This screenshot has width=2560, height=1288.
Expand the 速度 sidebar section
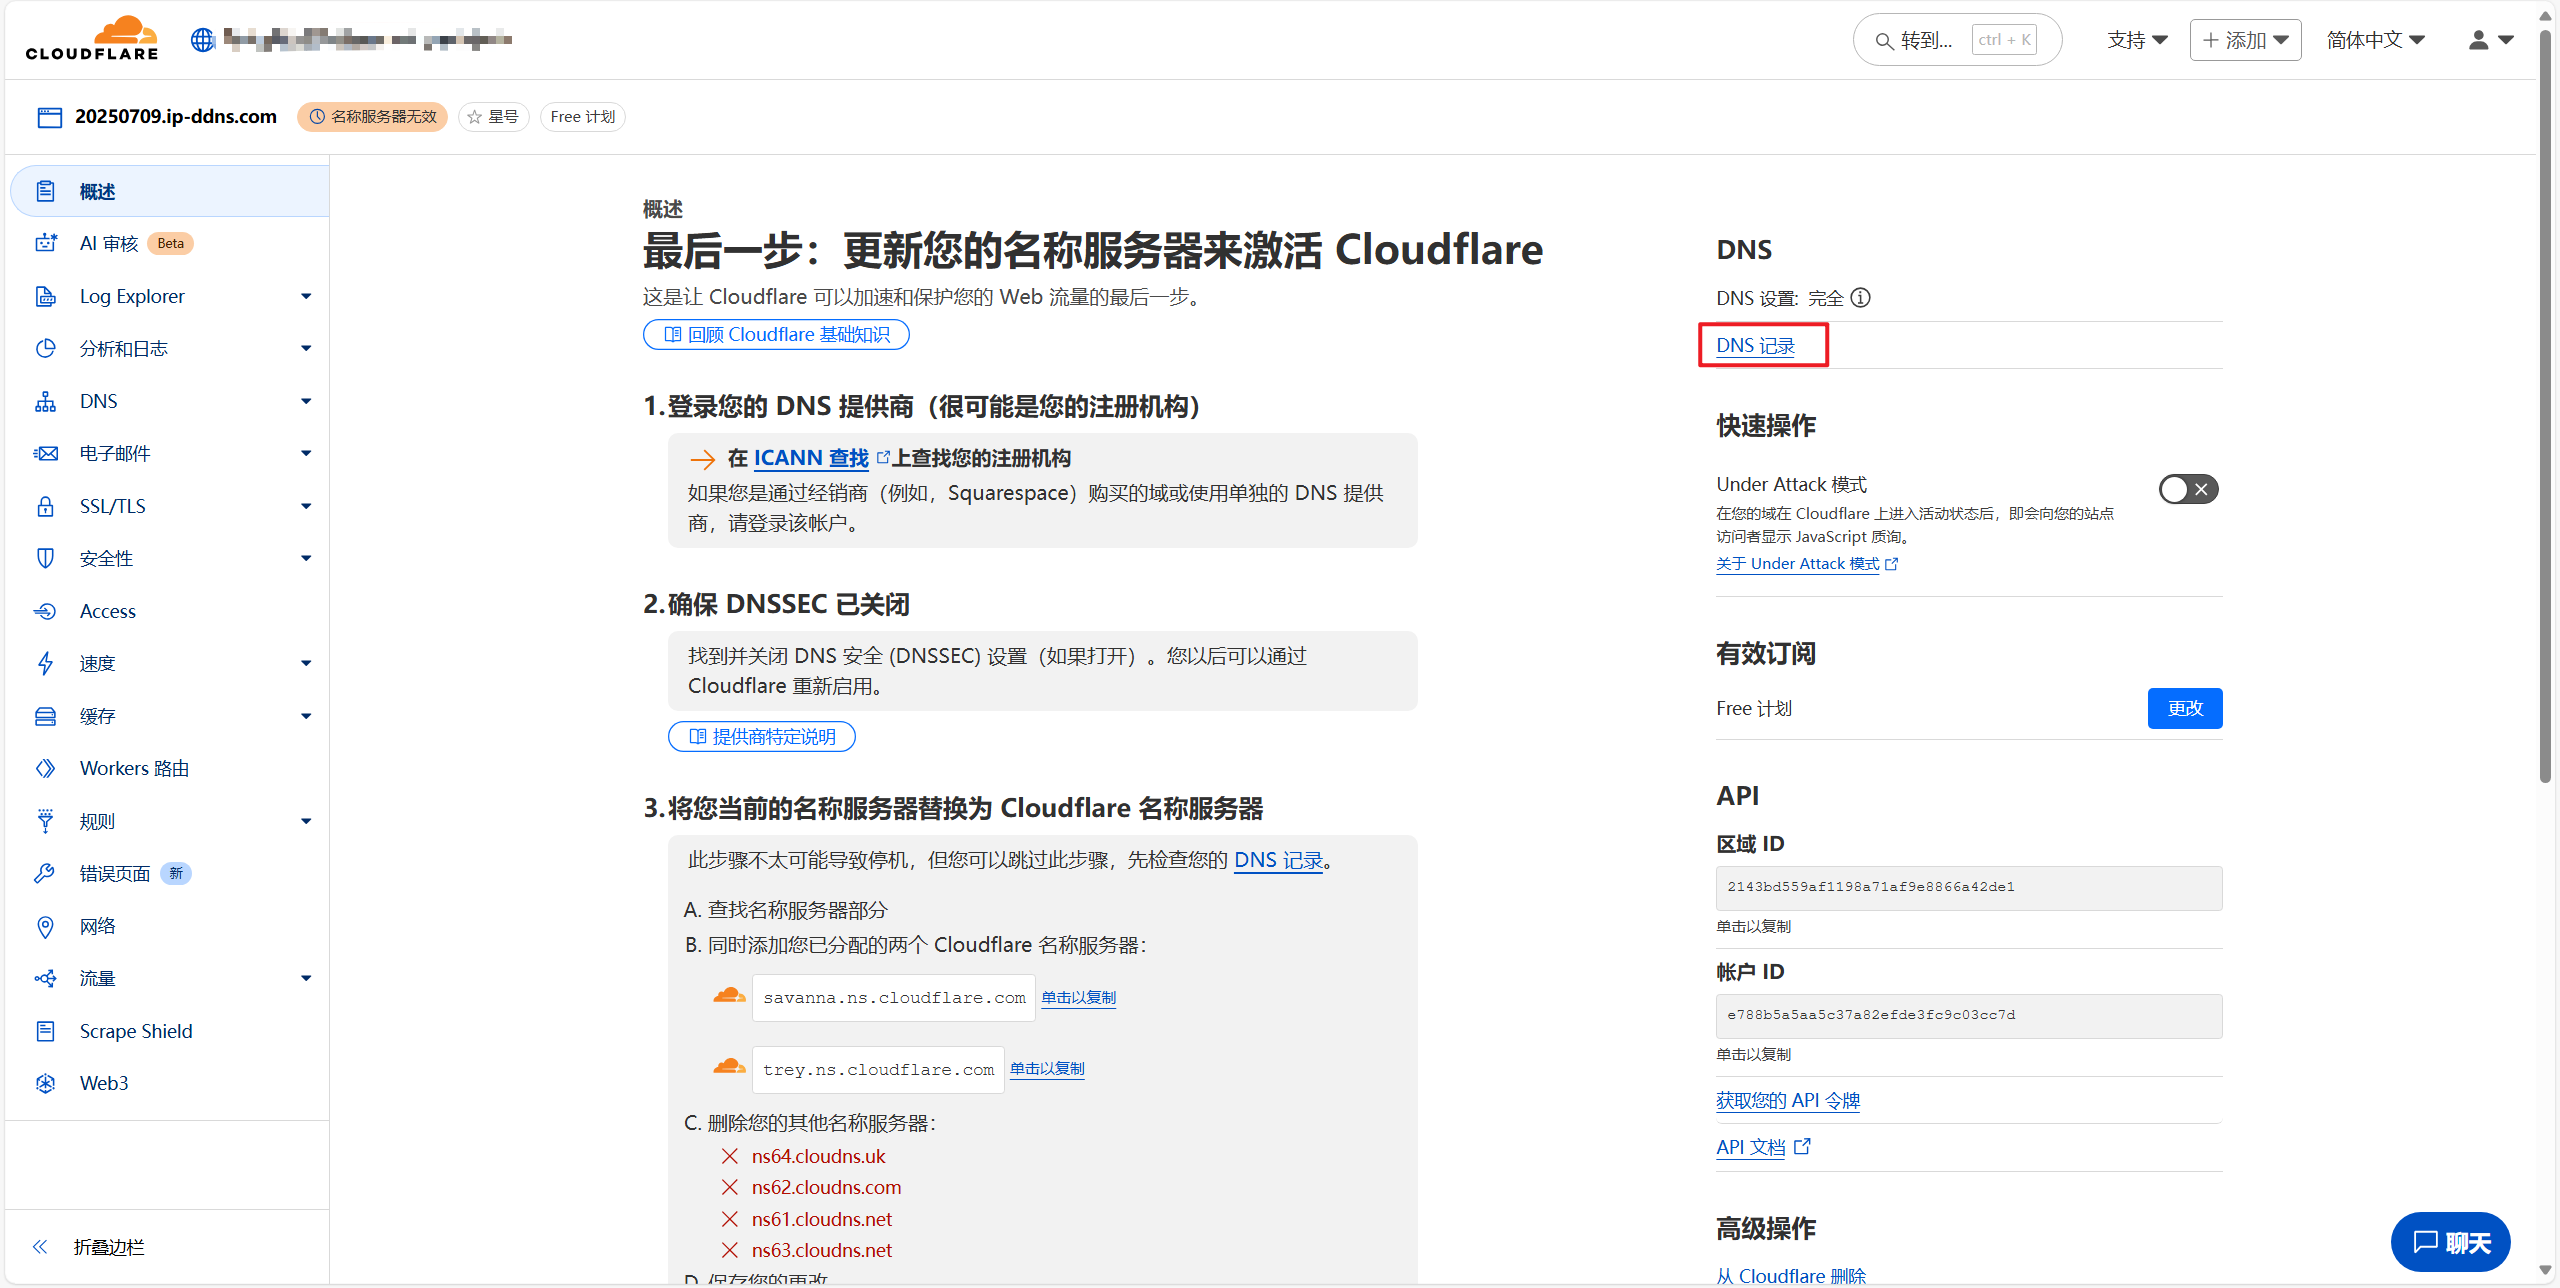(306, 663)
